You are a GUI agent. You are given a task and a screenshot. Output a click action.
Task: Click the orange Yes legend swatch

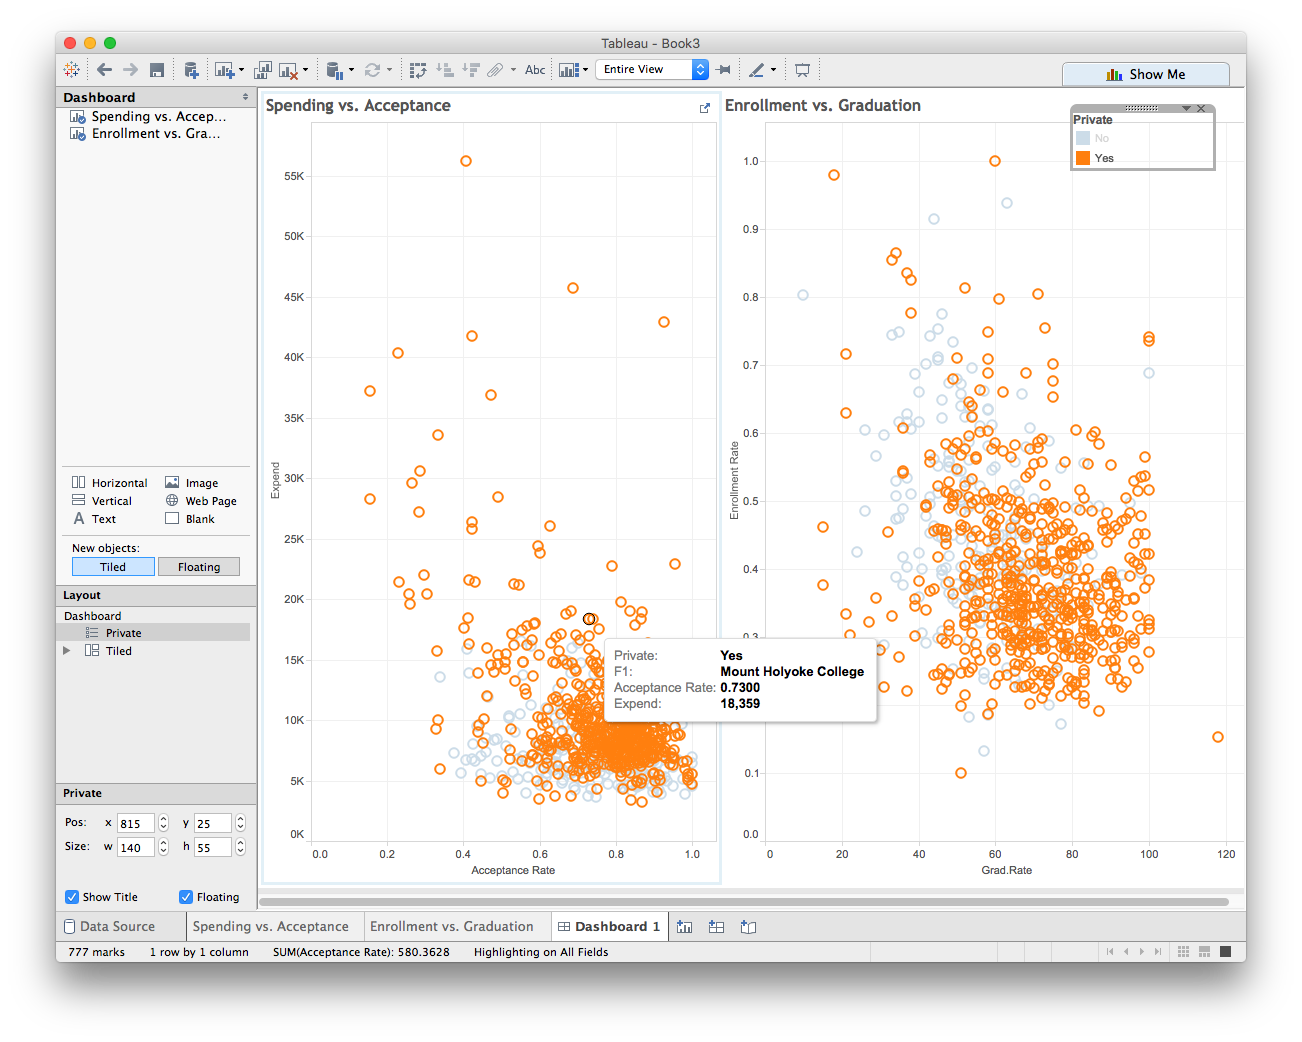click(1083, 158)
